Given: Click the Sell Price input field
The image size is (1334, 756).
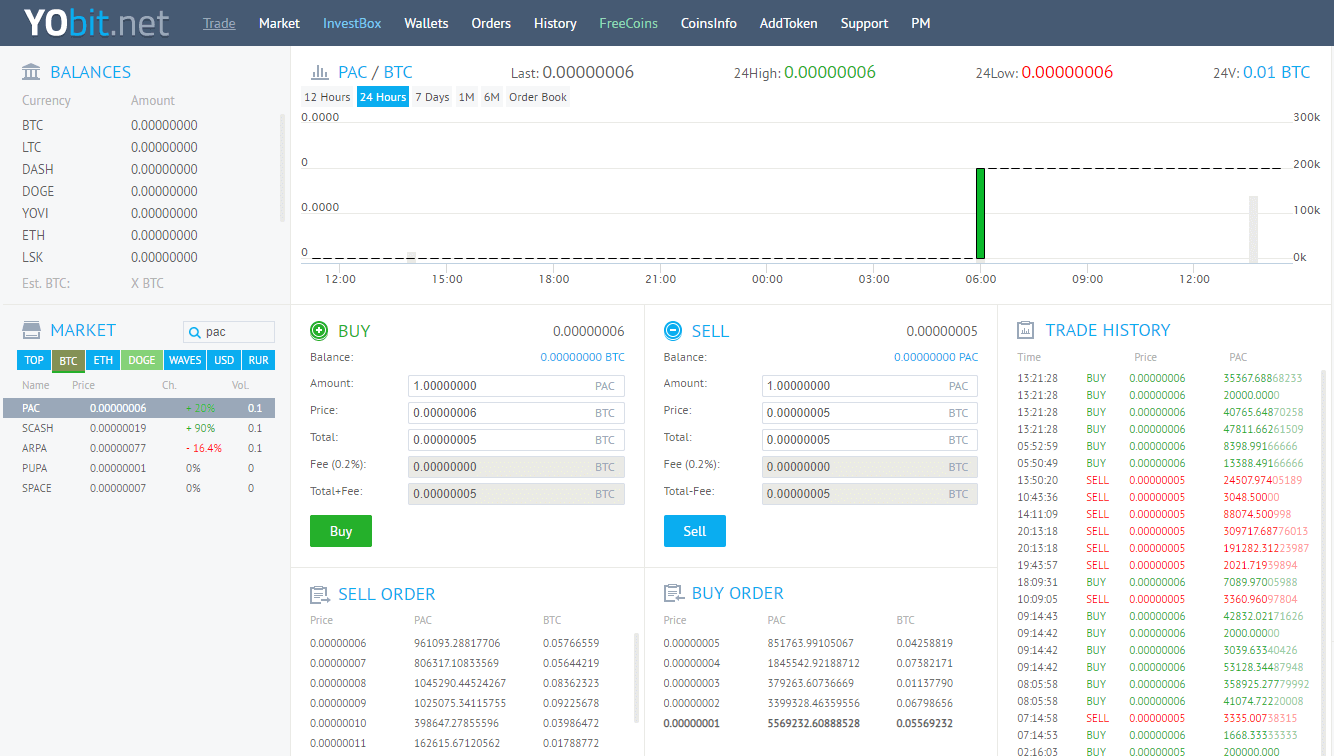Looking at the screenshot, I should (x=870, y=413).
